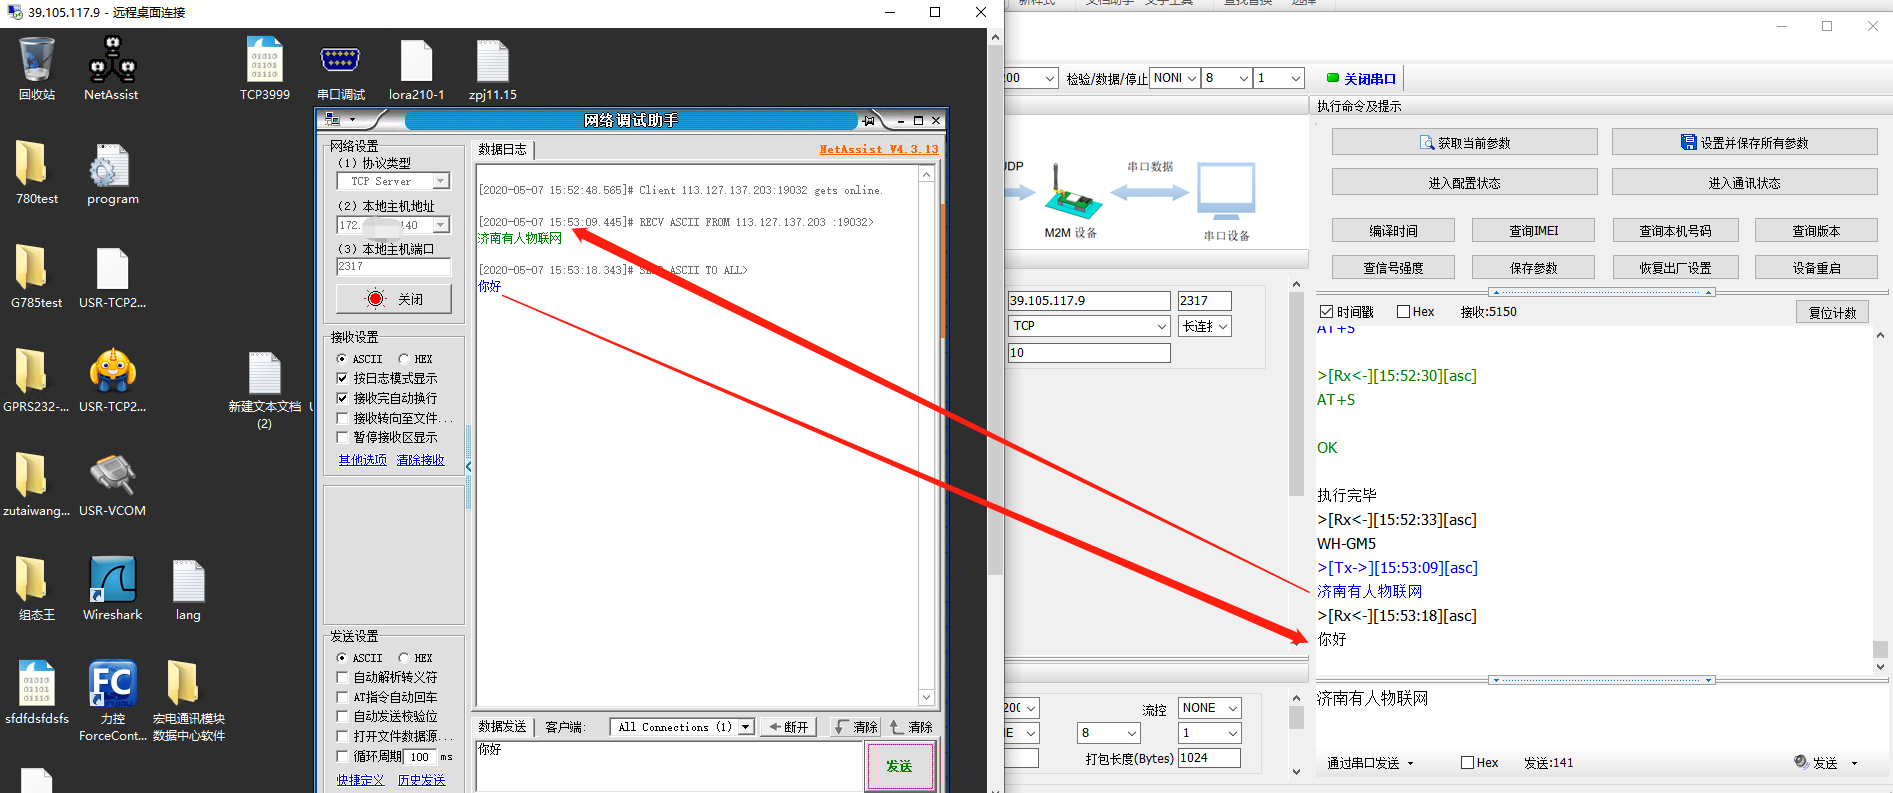Switch to the data log tab
The image size is (1893, 793).
(502, 150)
